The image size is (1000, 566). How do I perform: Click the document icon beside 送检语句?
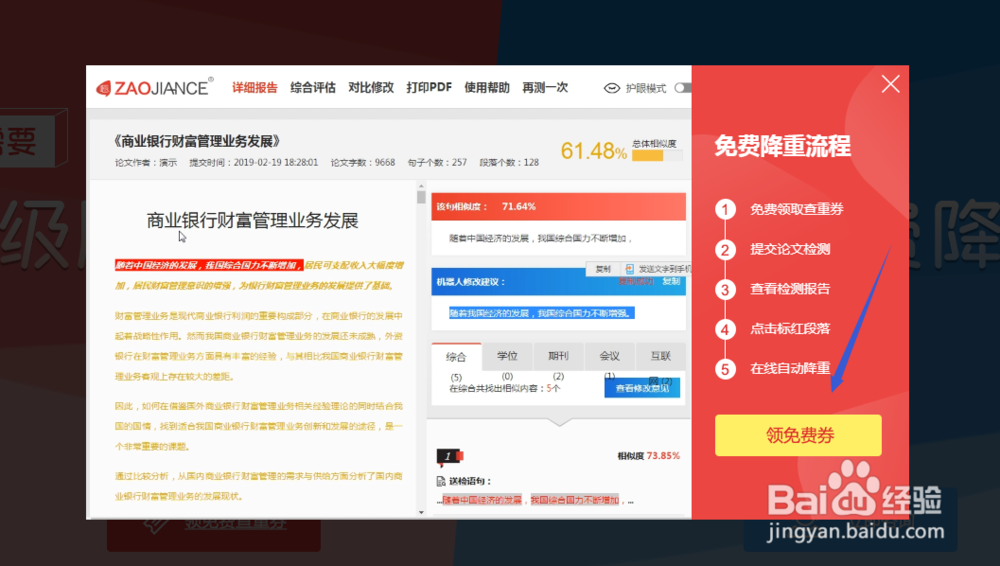[441, 481]
